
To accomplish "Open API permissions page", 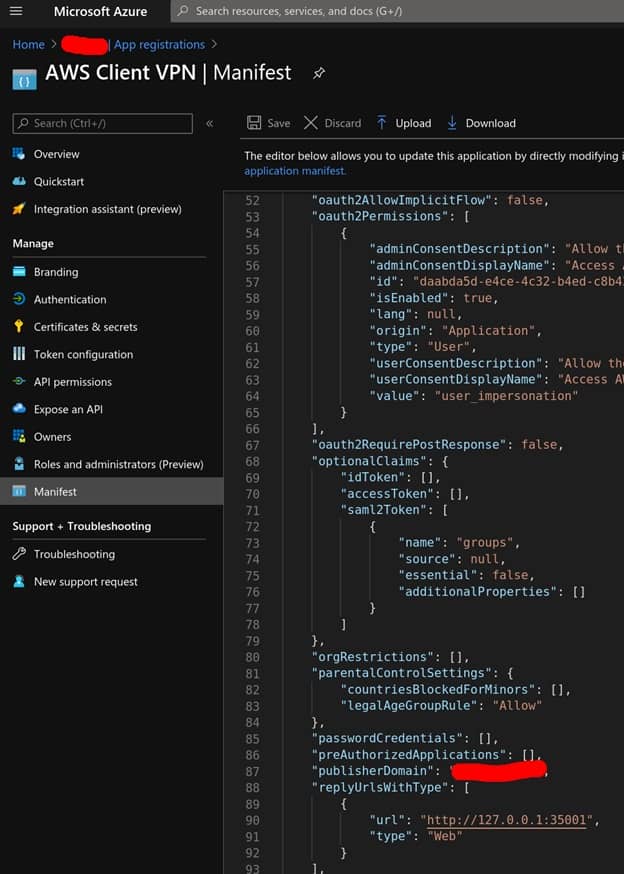I will [x=72, y=382].
